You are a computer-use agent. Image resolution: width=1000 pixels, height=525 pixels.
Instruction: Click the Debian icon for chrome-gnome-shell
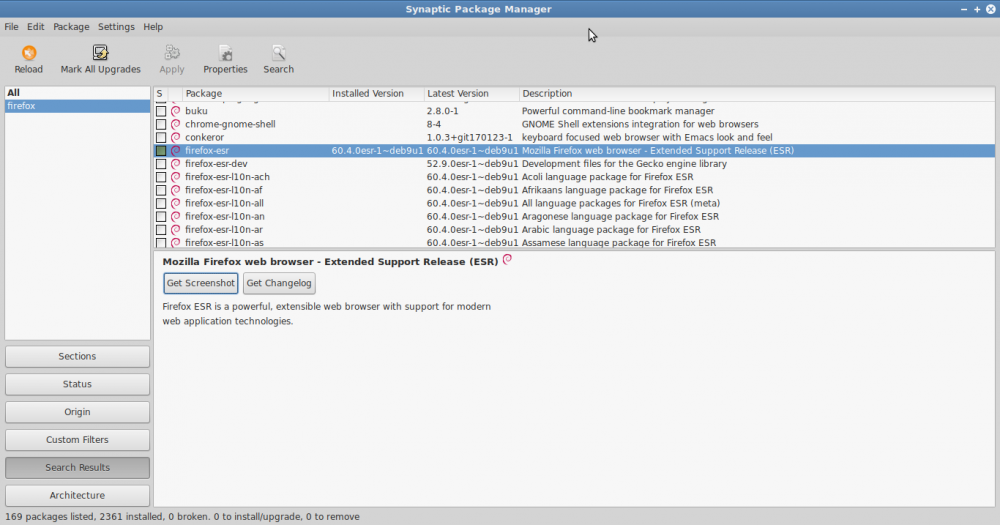click(x=175, y=124)
